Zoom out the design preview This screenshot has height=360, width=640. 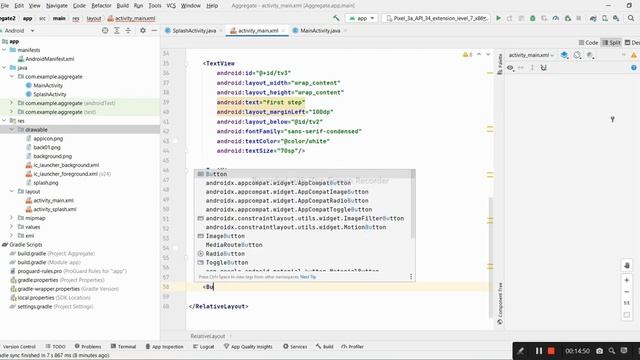coord(627,291)
